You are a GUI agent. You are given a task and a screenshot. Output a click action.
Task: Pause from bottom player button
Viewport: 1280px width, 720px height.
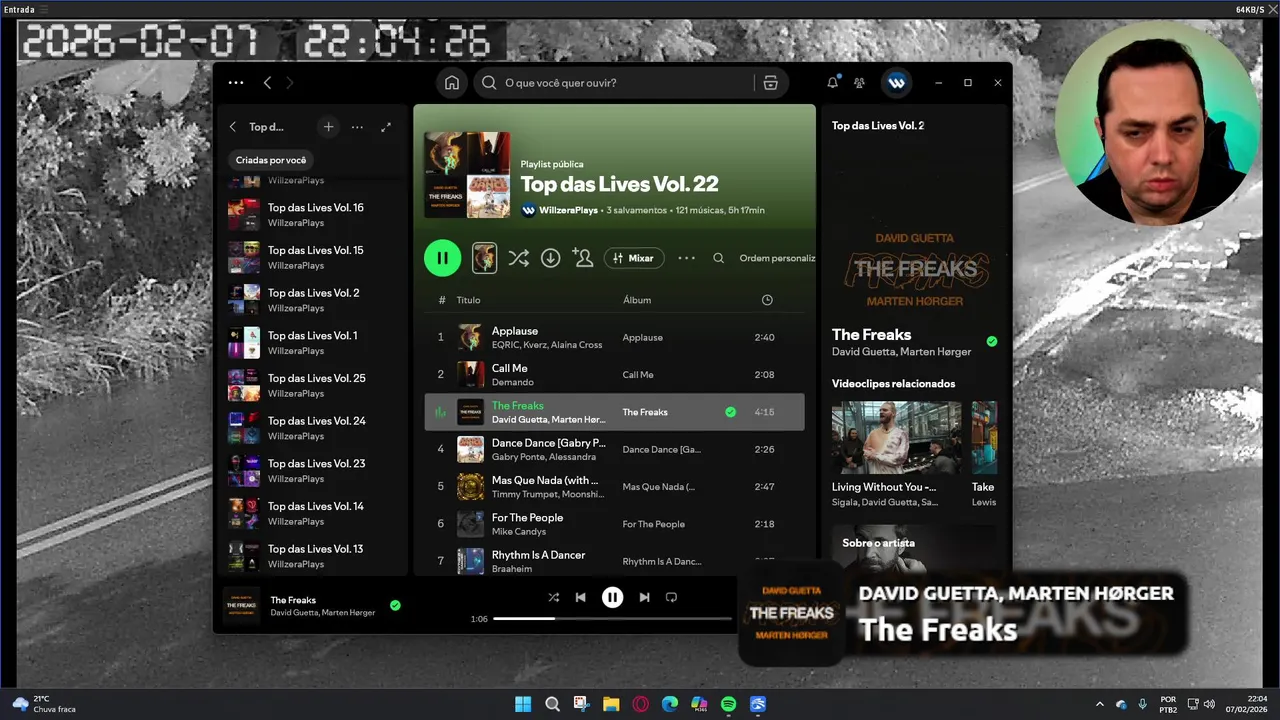(x=612, y=597)
